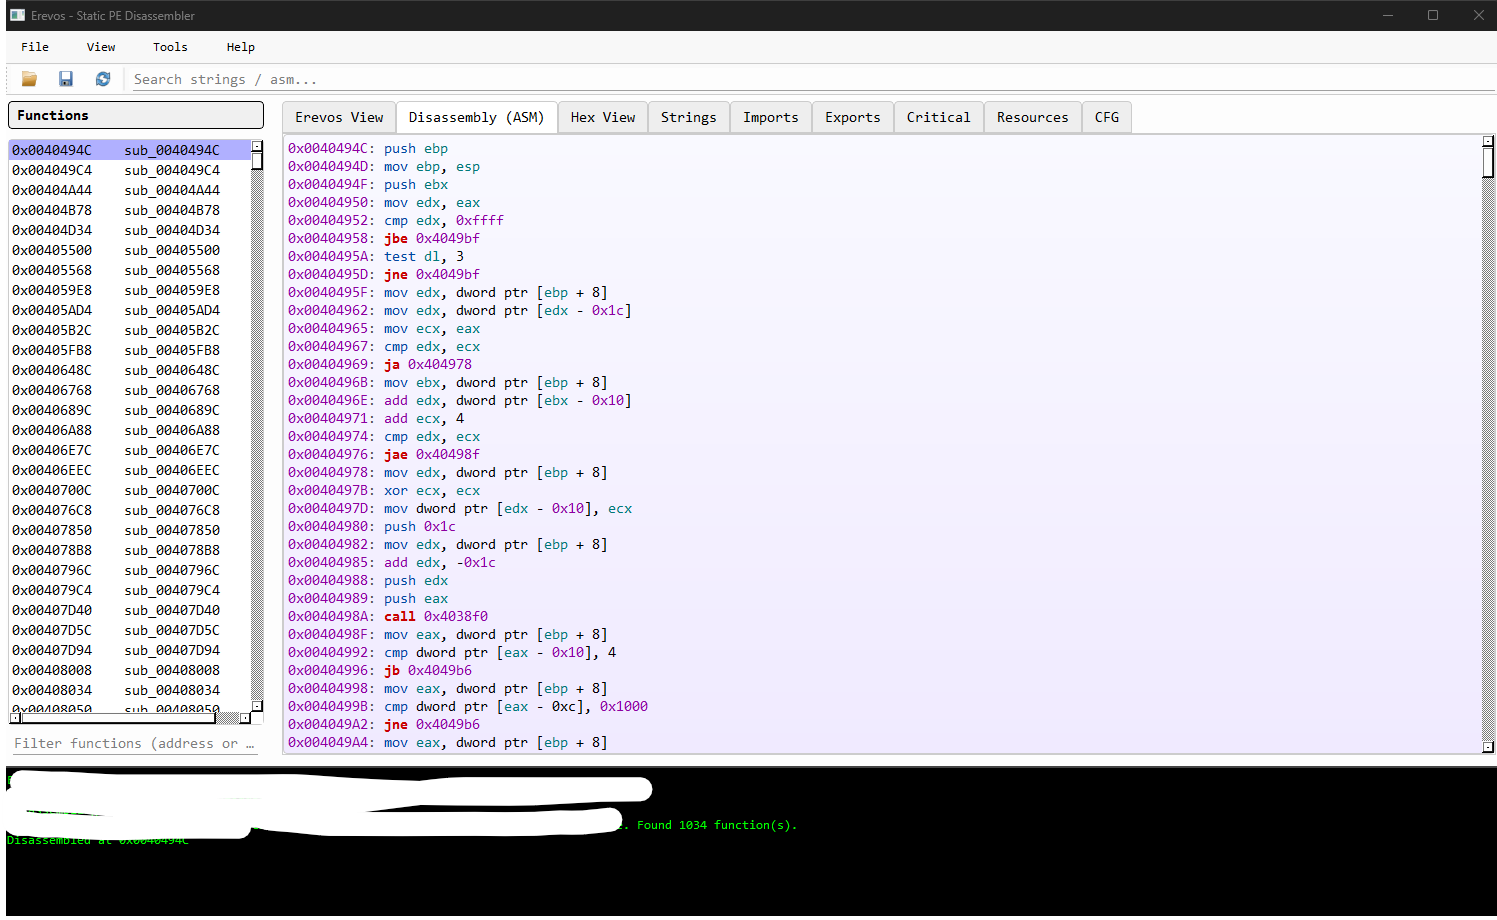This screenshot has width=1497, height=920.
Task: Click the call 0x4038f0 instruction line
Action: click(x=388, y=616)
